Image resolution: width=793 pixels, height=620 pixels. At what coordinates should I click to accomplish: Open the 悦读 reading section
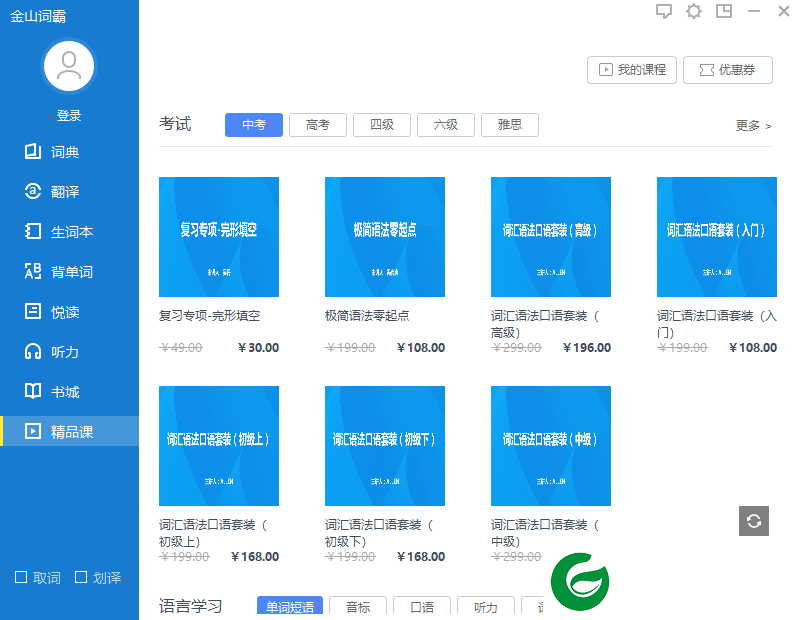coord(69,312)
